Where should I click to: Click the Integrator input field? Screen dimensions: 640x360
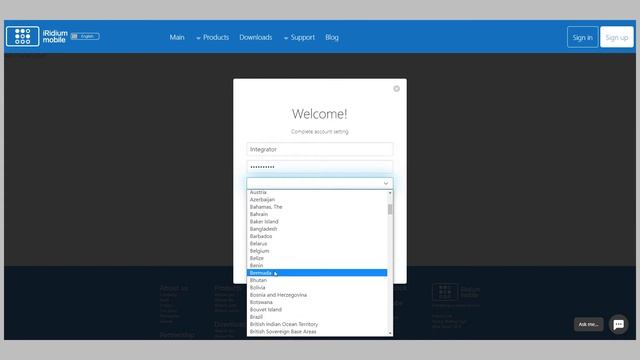320,149
